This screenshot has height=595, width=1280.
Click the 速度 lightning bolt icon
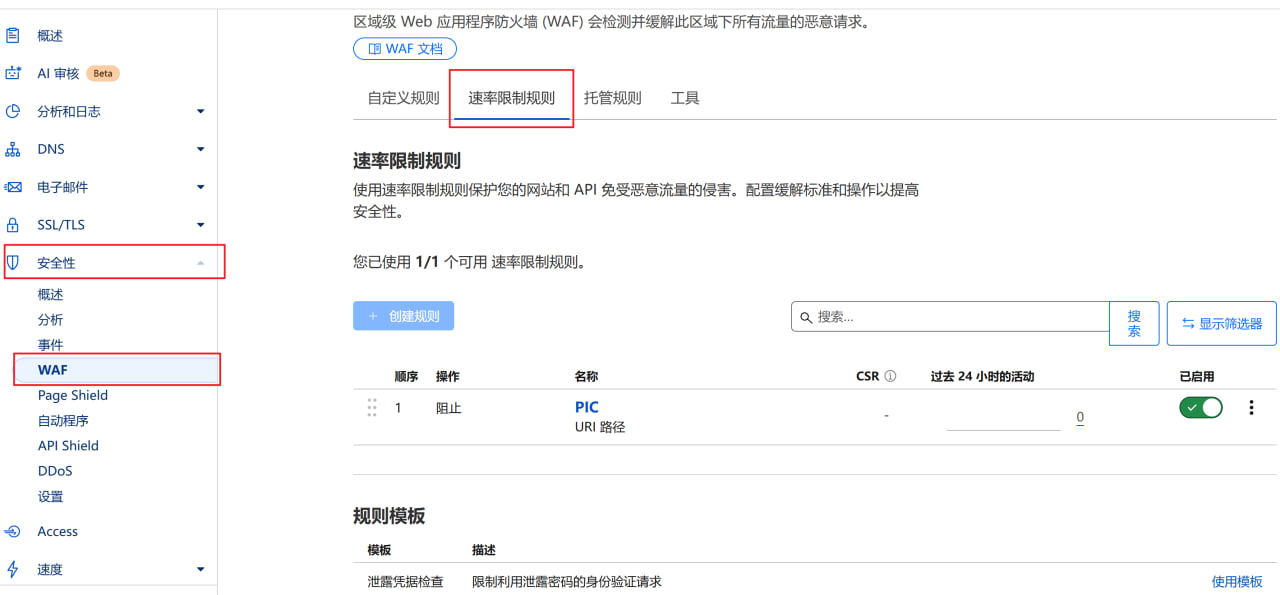13,569
